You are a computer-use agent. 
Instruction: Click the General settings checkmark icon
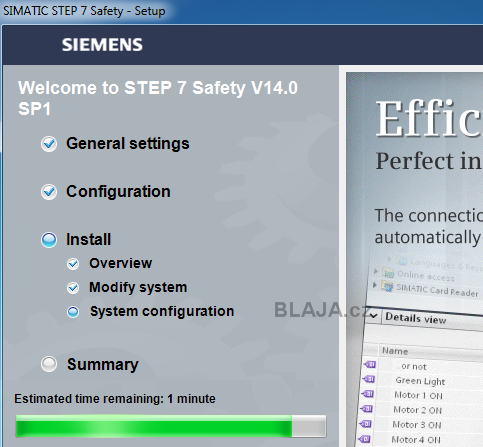click(x=49, y=144)
